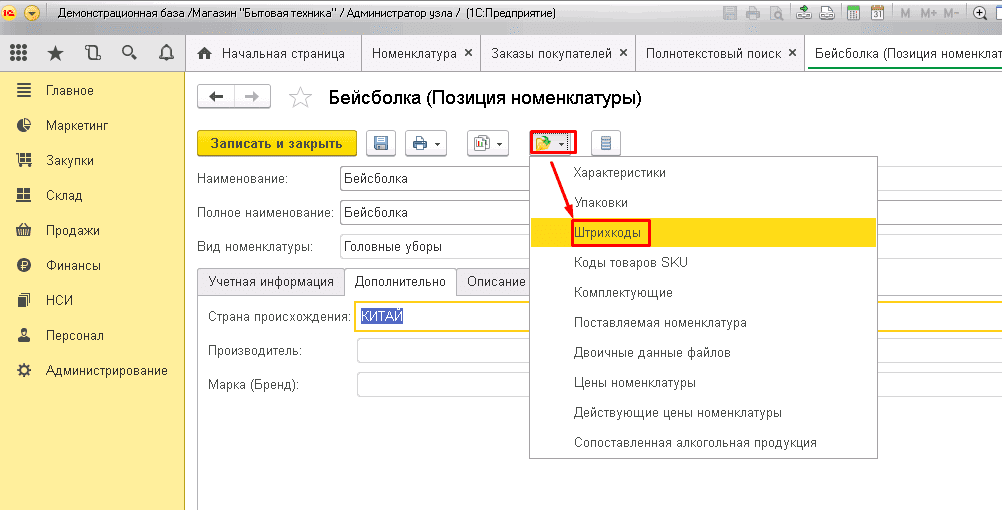Click the Производитель input field
Viewport: 1002px width, 510px height.
point(440,351)
